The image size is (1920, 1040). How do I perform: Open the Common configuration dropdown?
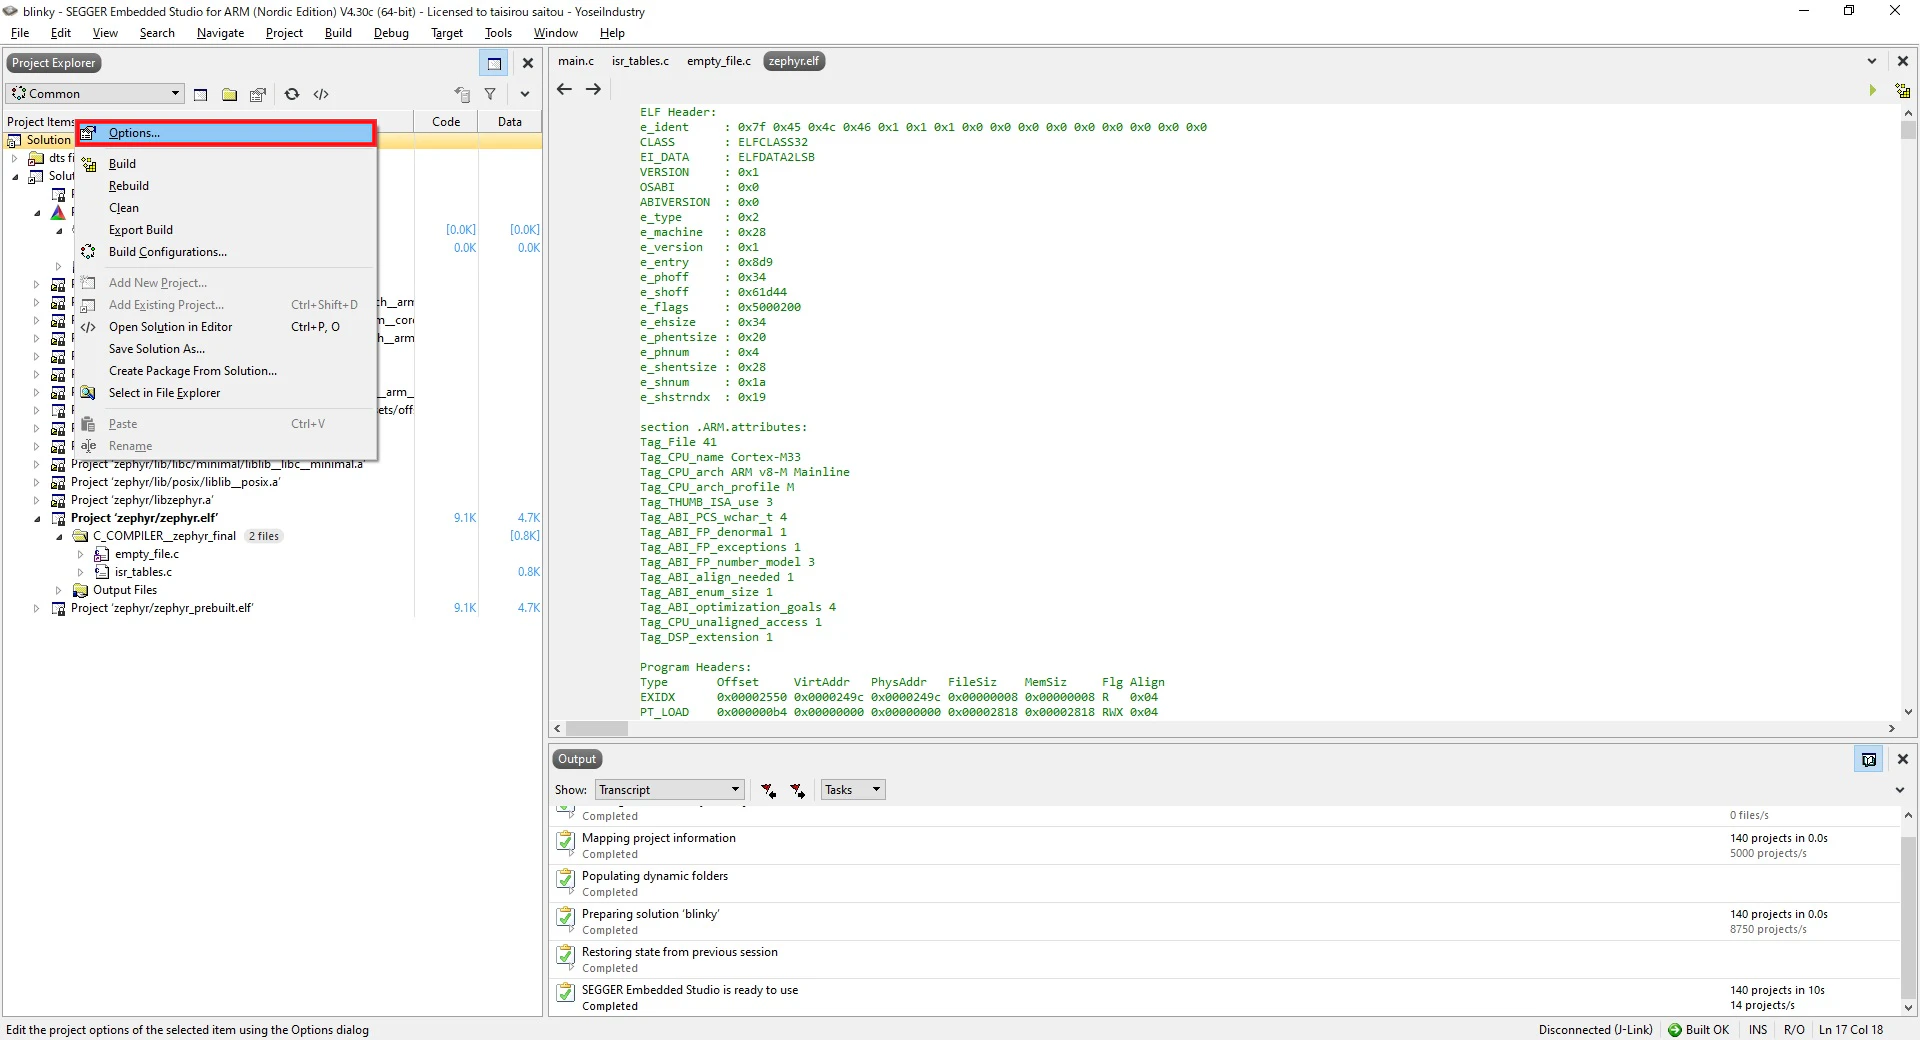tap(96, 94)
